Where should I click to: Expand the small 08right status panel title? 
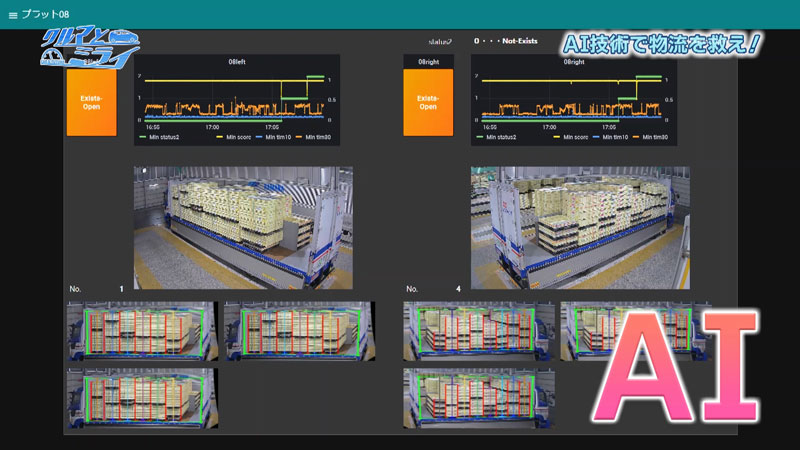[429, 62]
